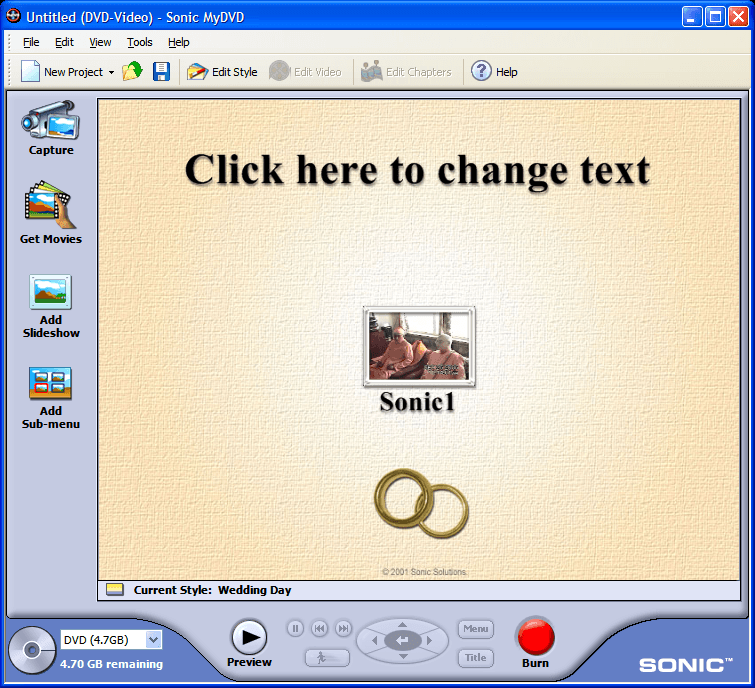755x688 pixels.
Task: Click the Sonic MyDVD title bar app icon
Action: (13, 16)
